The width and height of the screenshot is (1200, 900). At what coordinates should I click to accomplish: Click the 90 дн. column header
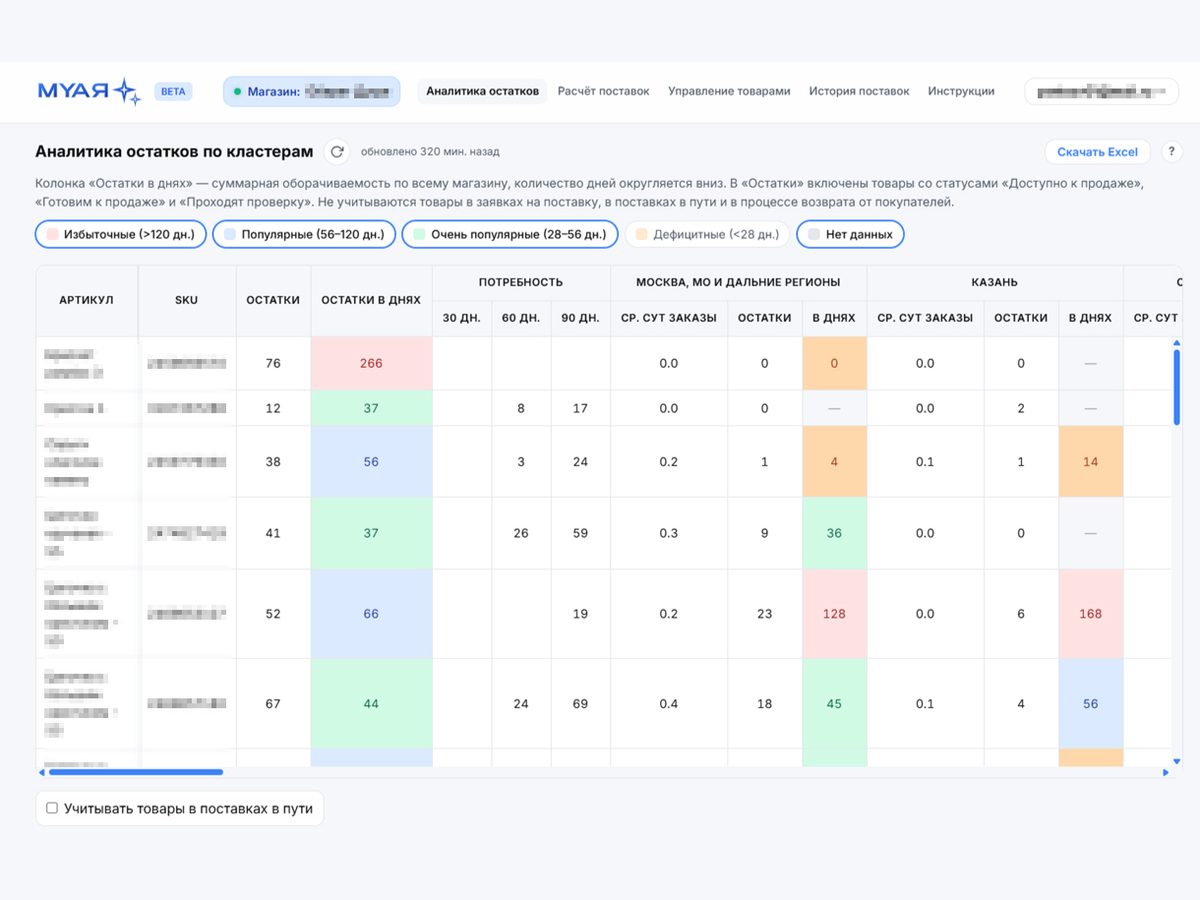click(580, 318)
